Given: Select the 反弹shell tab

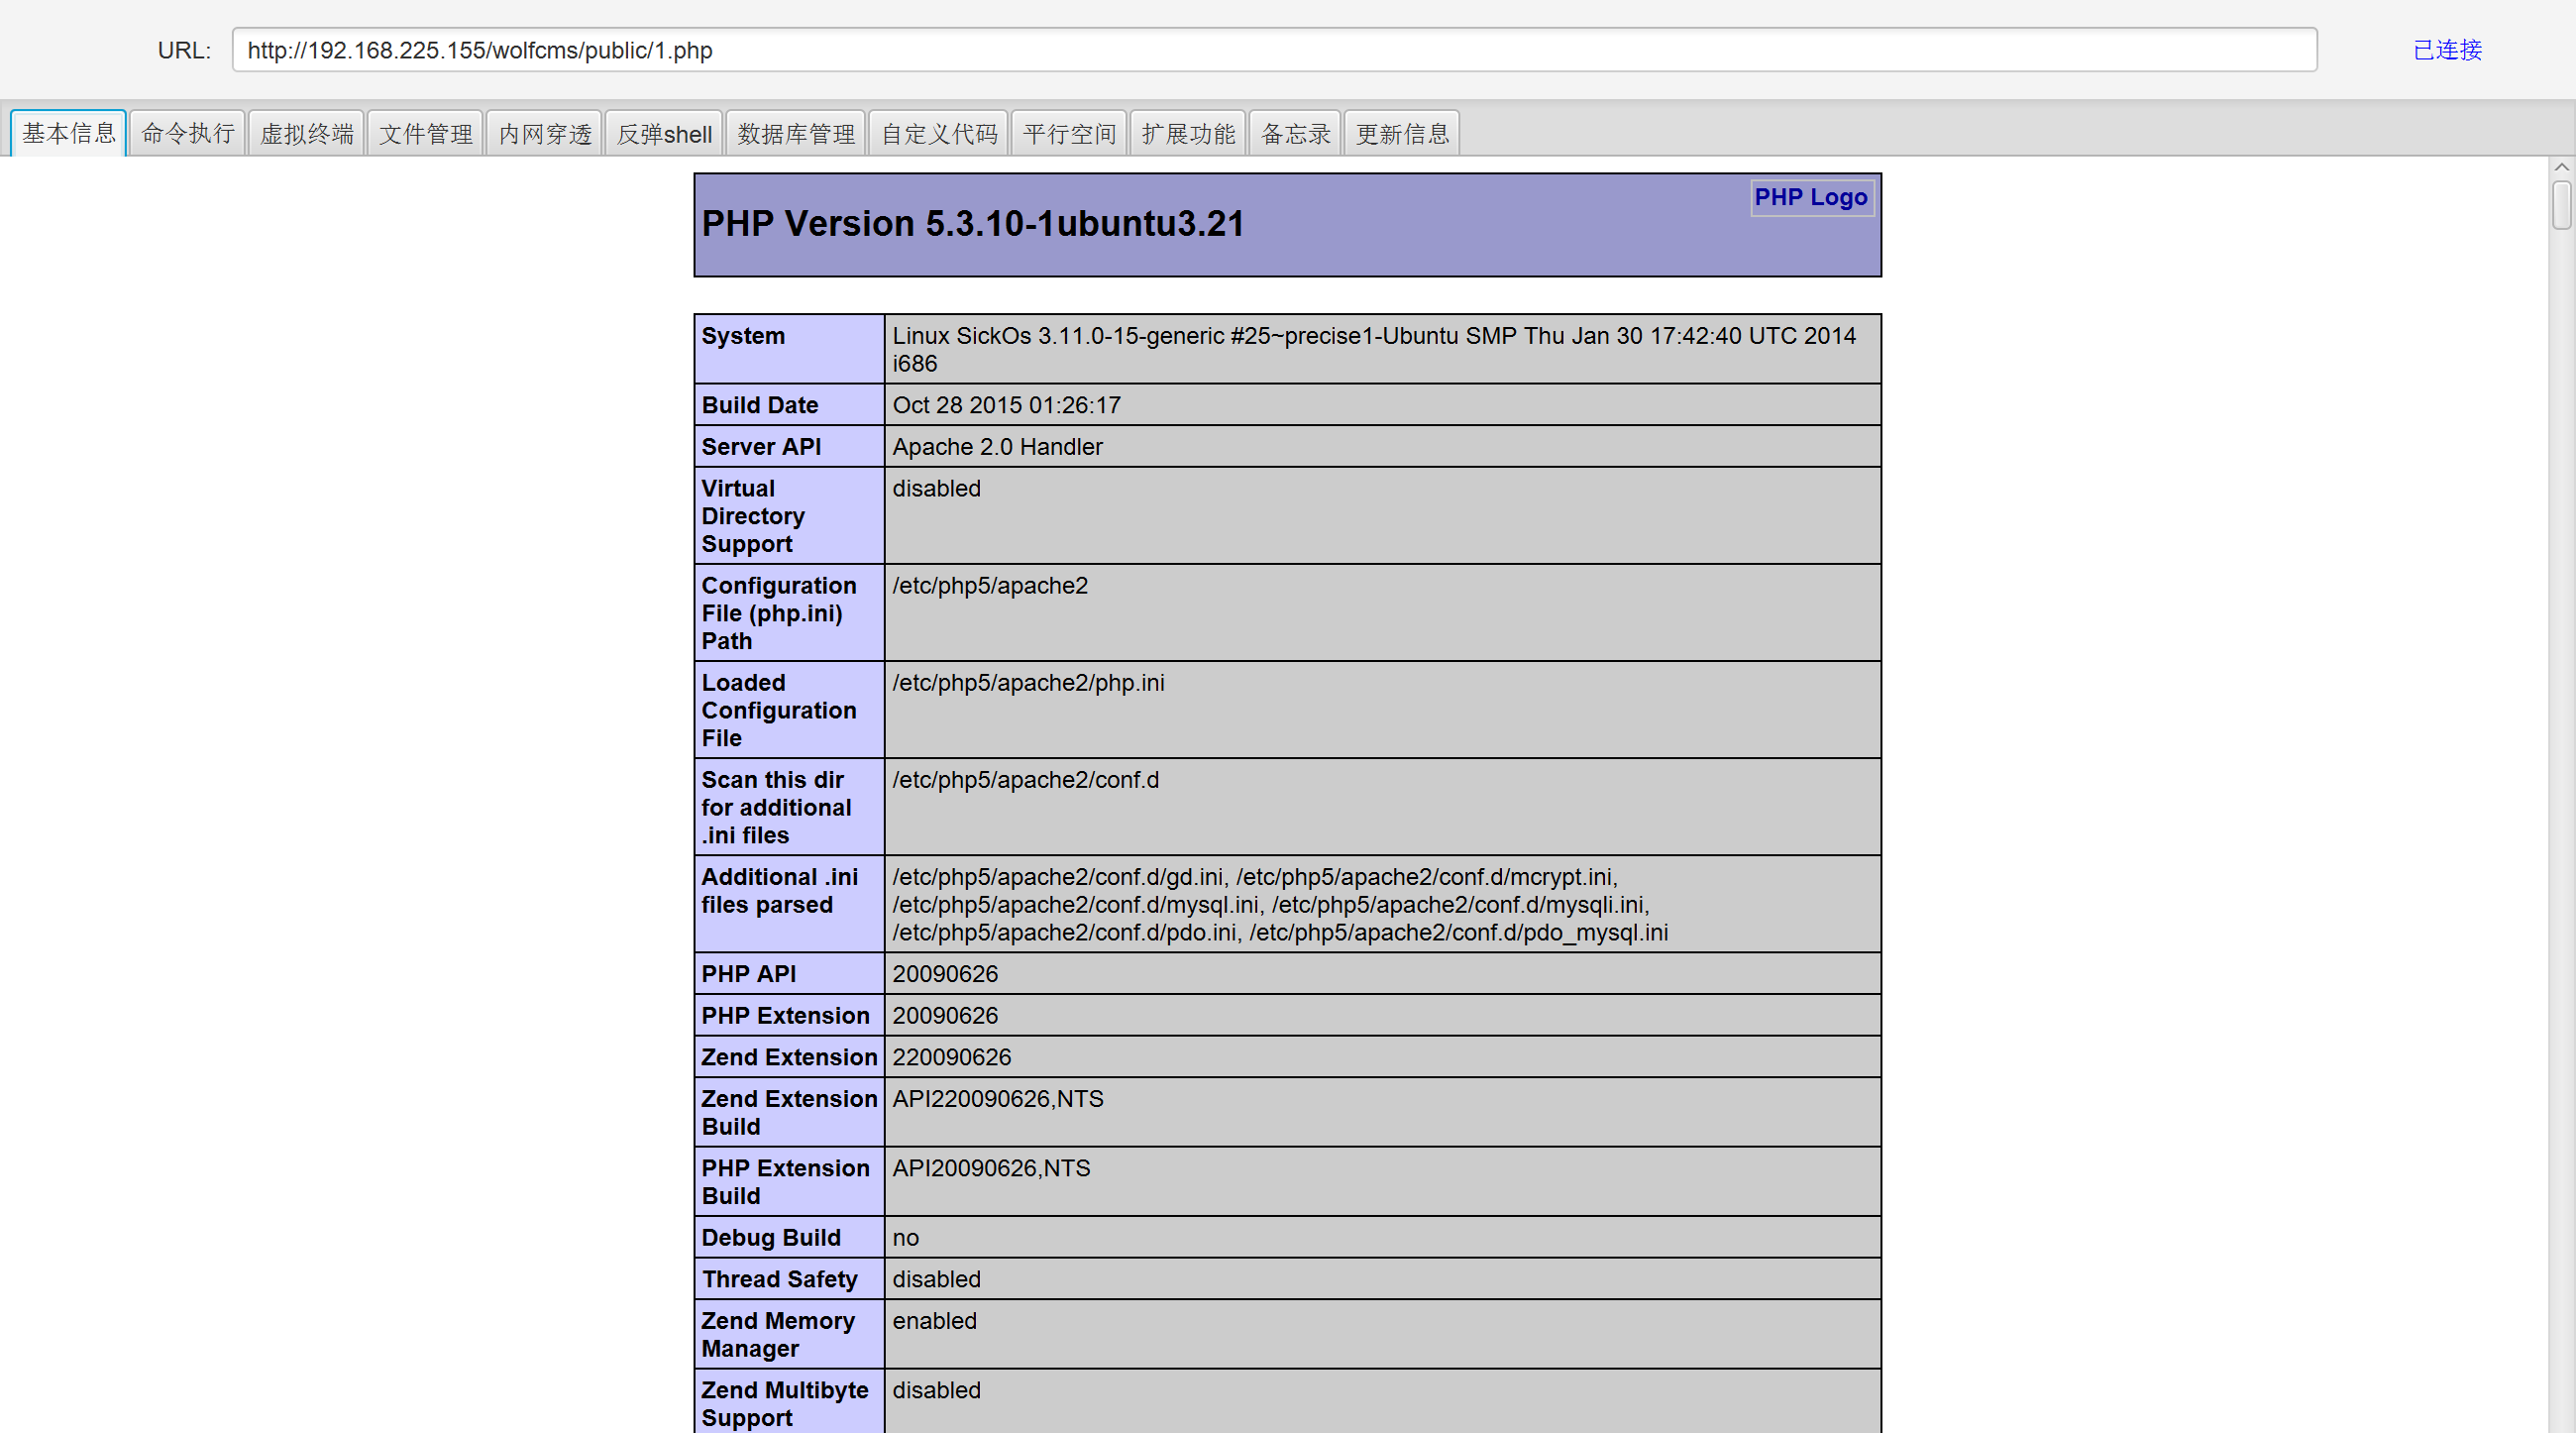Looking at the screenshot, I should [664, 134].
